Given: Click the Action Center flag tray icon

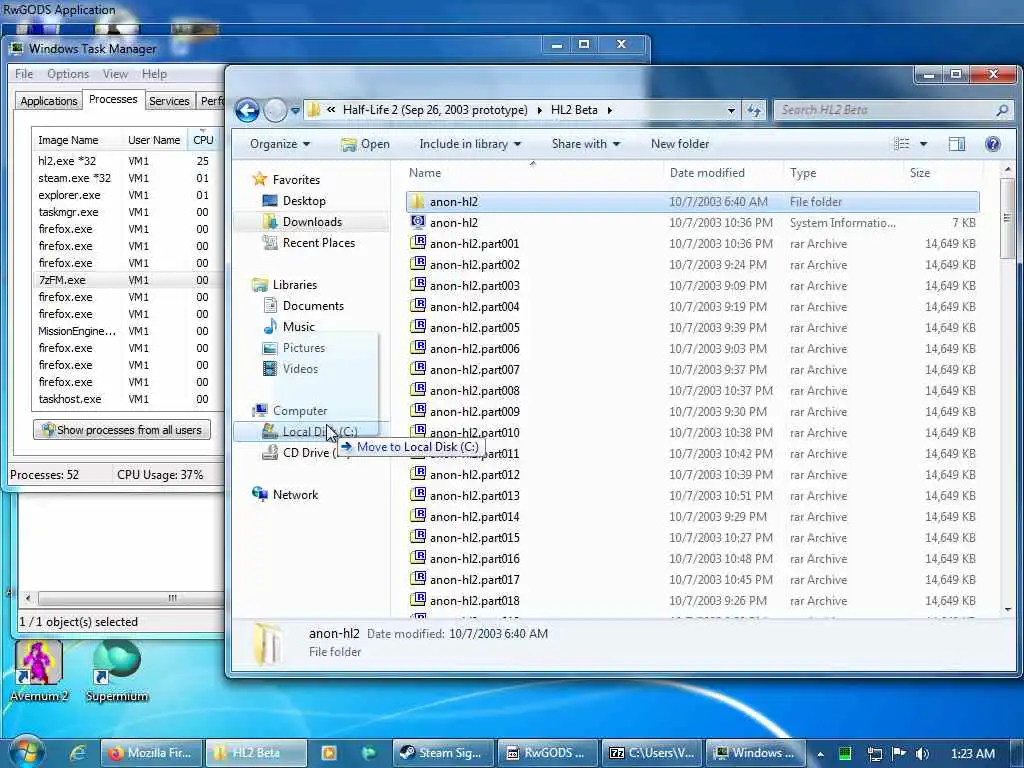Looking at the screenshot, I should pyautogui.click(x=899, y=754).
